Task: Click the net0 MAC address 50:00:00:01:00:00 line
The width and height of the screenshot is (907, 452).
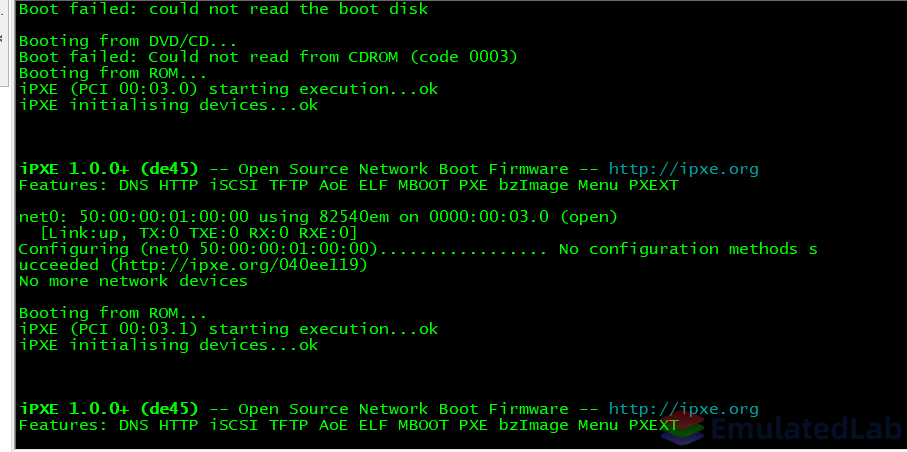Action: point(318,217)
